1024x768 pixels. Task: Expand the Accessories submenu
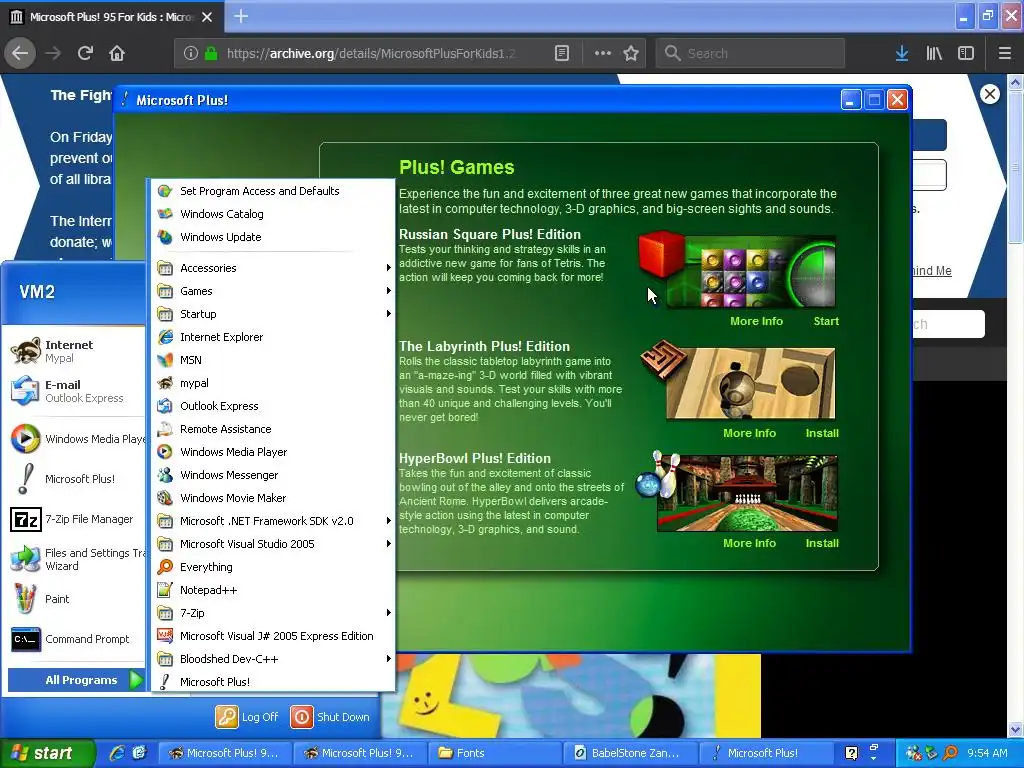pyautogui.click(x=273, y=268)
